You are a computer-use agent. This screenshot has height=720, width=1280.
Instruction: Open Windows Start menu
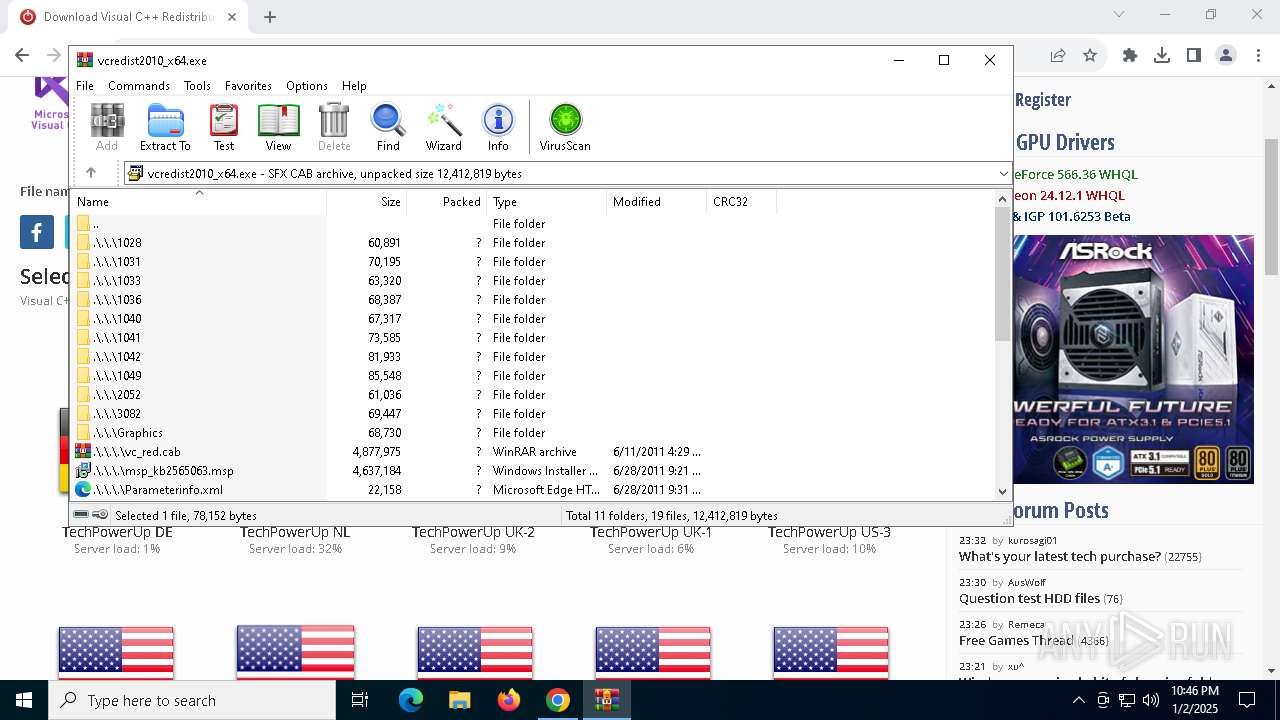pyautogui.click(x=24, y=700)
